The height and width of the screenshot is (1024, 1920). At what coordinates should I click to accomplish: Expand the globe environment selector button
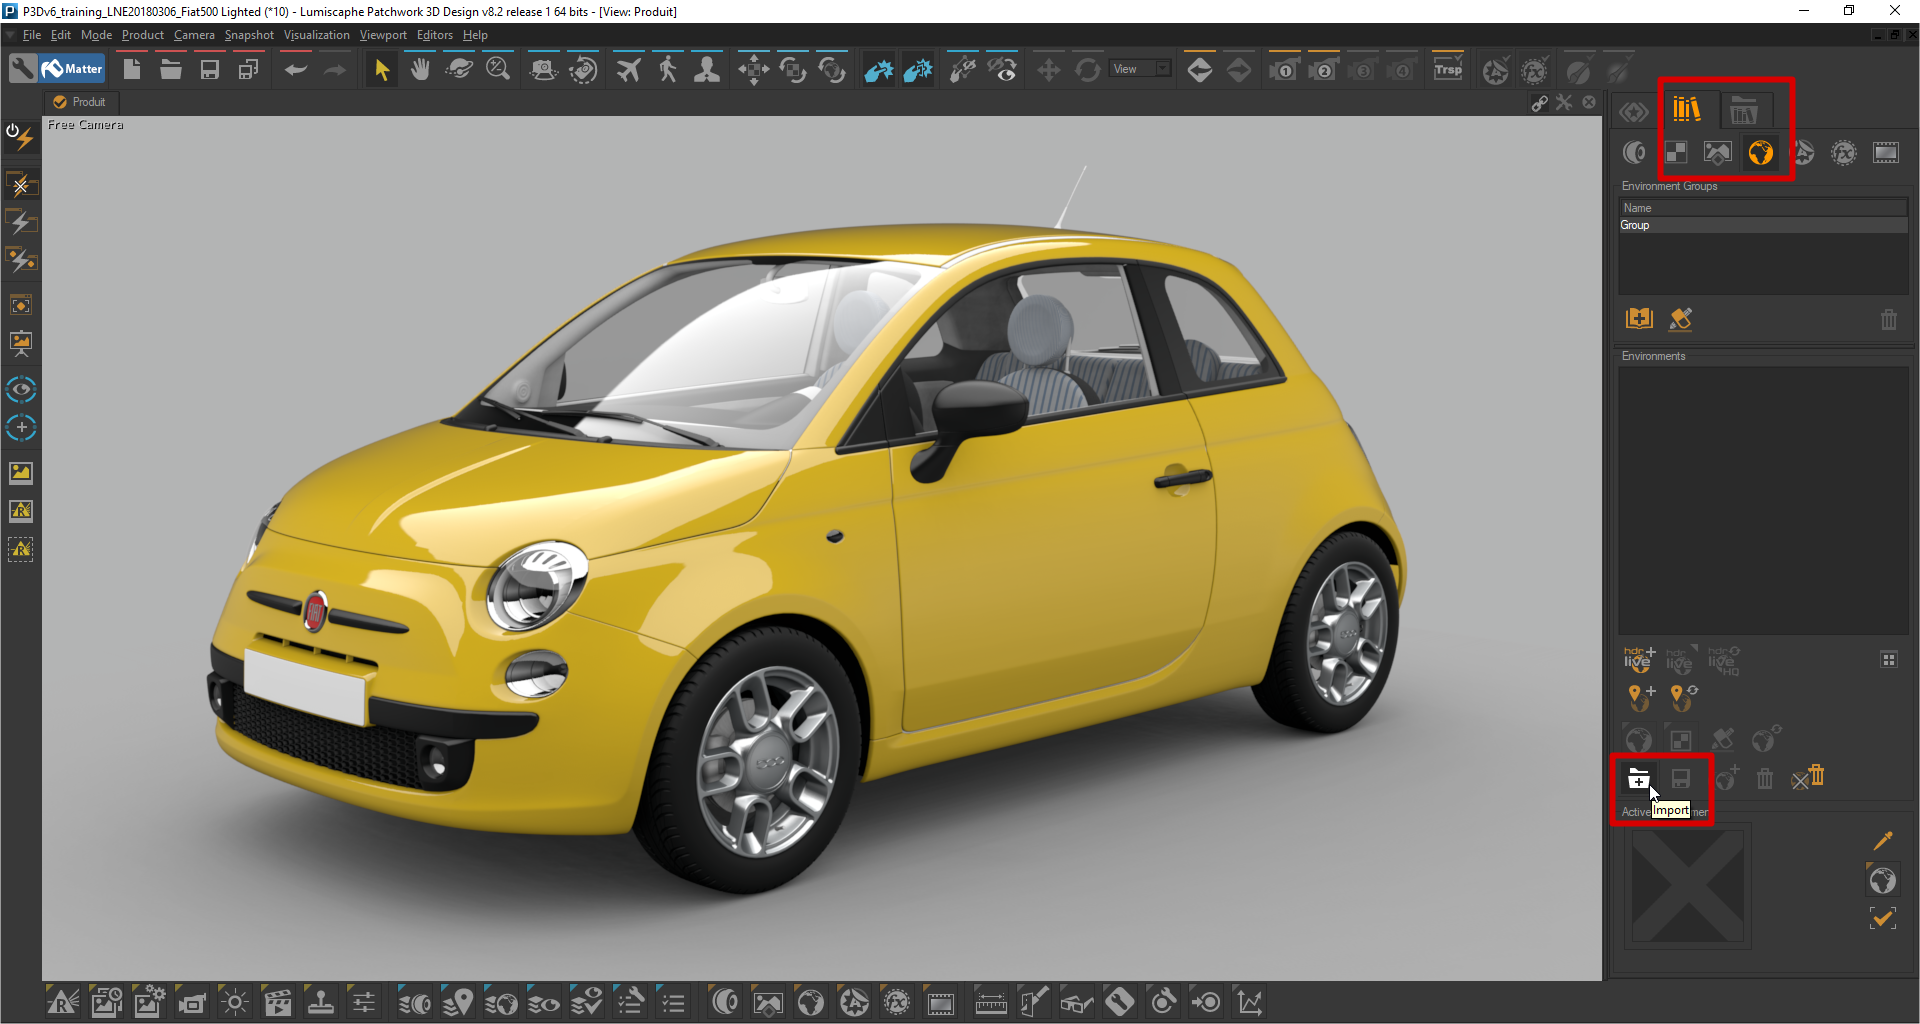tap(1882, 880)
